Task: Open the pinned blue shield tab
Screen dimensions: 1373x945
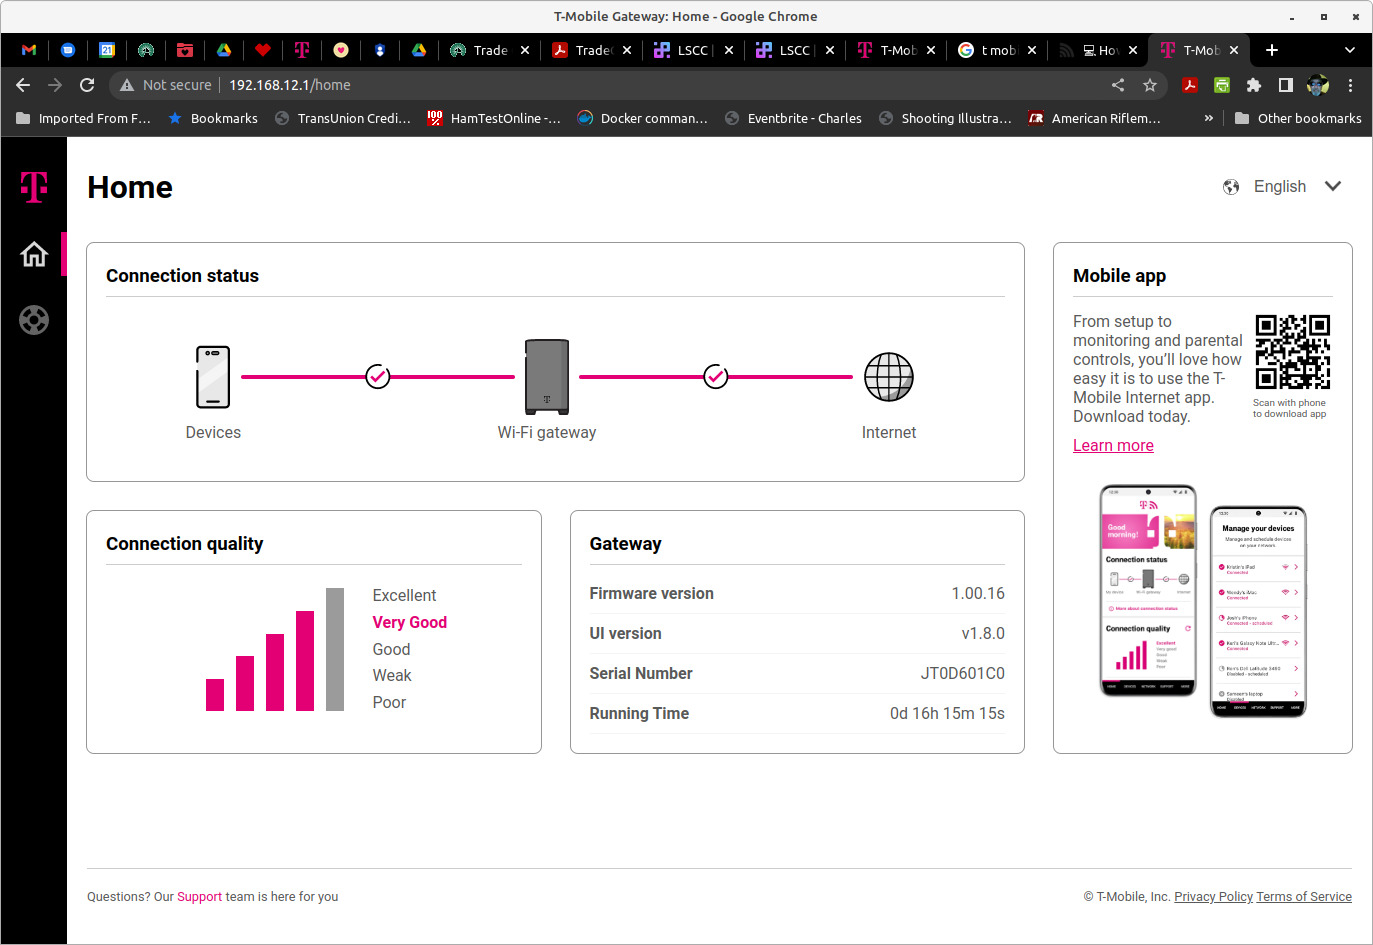Action: (x=380, y=50)
